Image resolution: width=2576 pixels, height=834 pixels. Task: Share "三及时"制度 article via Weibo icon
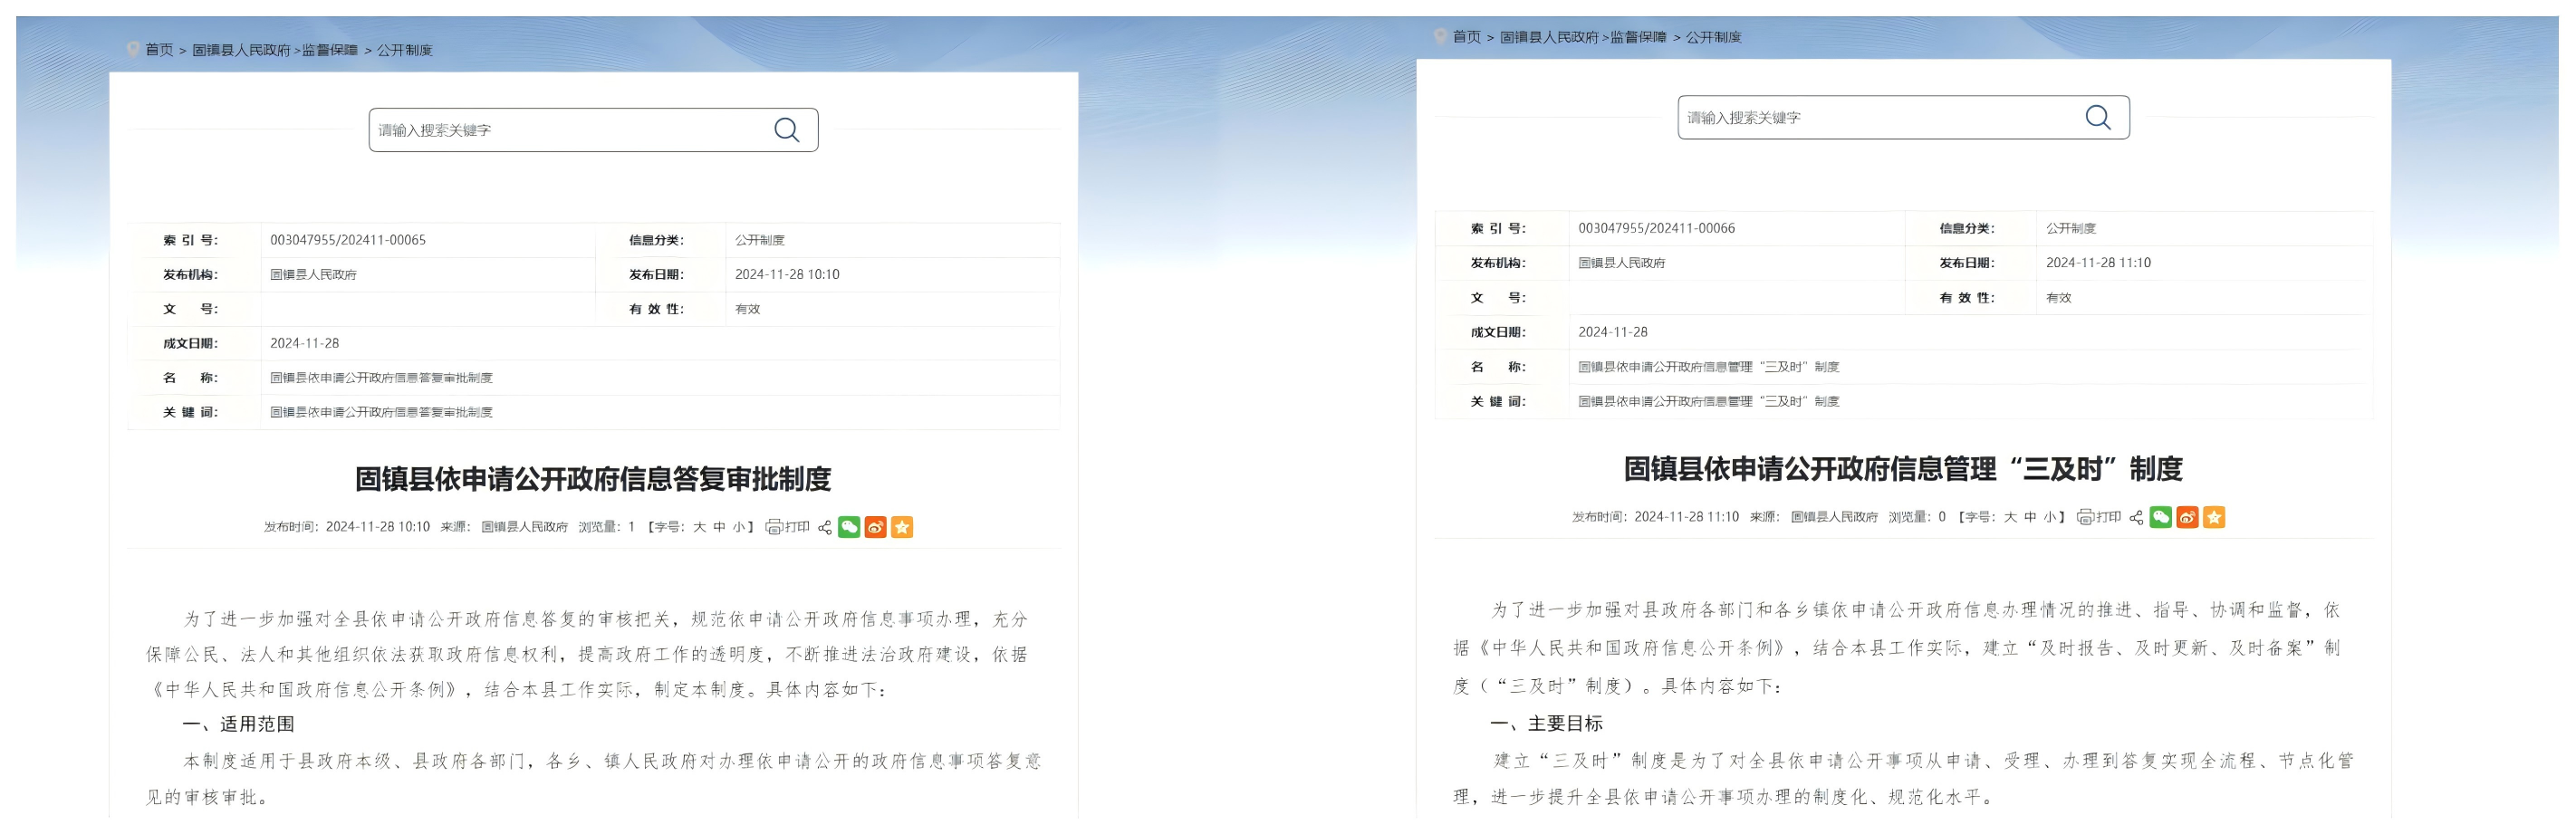coord(2187,517)
